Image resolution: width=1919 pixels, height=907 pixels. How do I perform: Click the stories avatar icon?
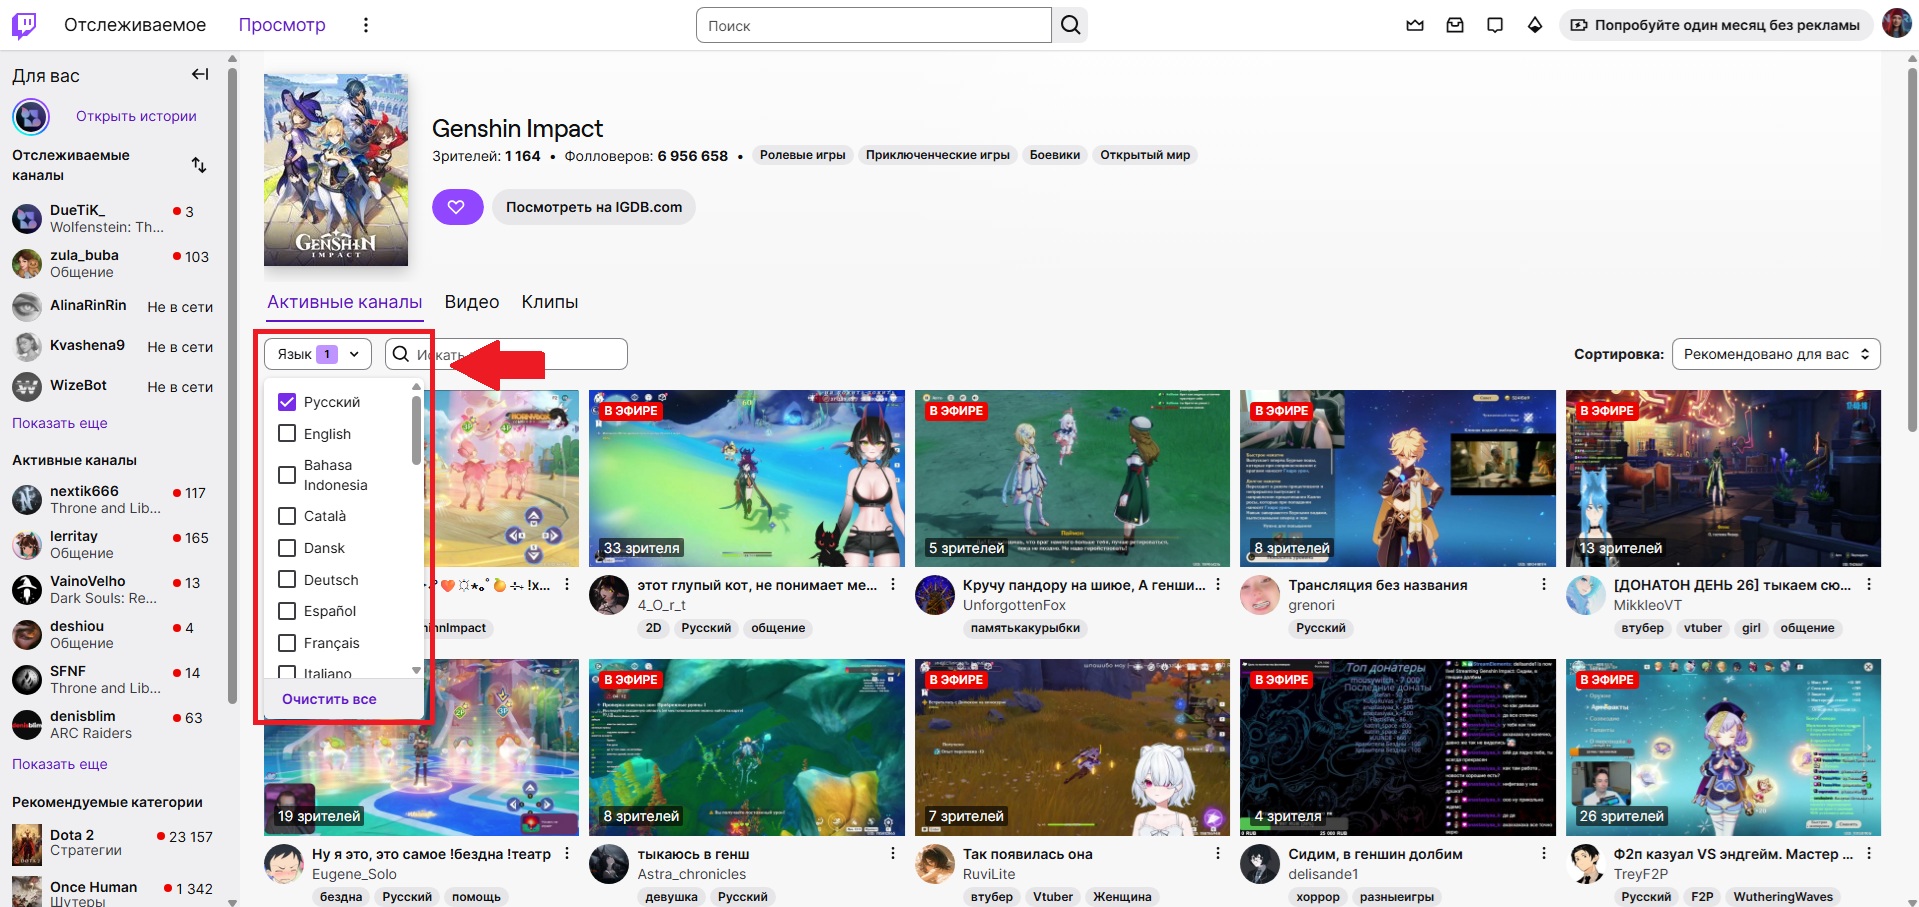click(31, 117)
